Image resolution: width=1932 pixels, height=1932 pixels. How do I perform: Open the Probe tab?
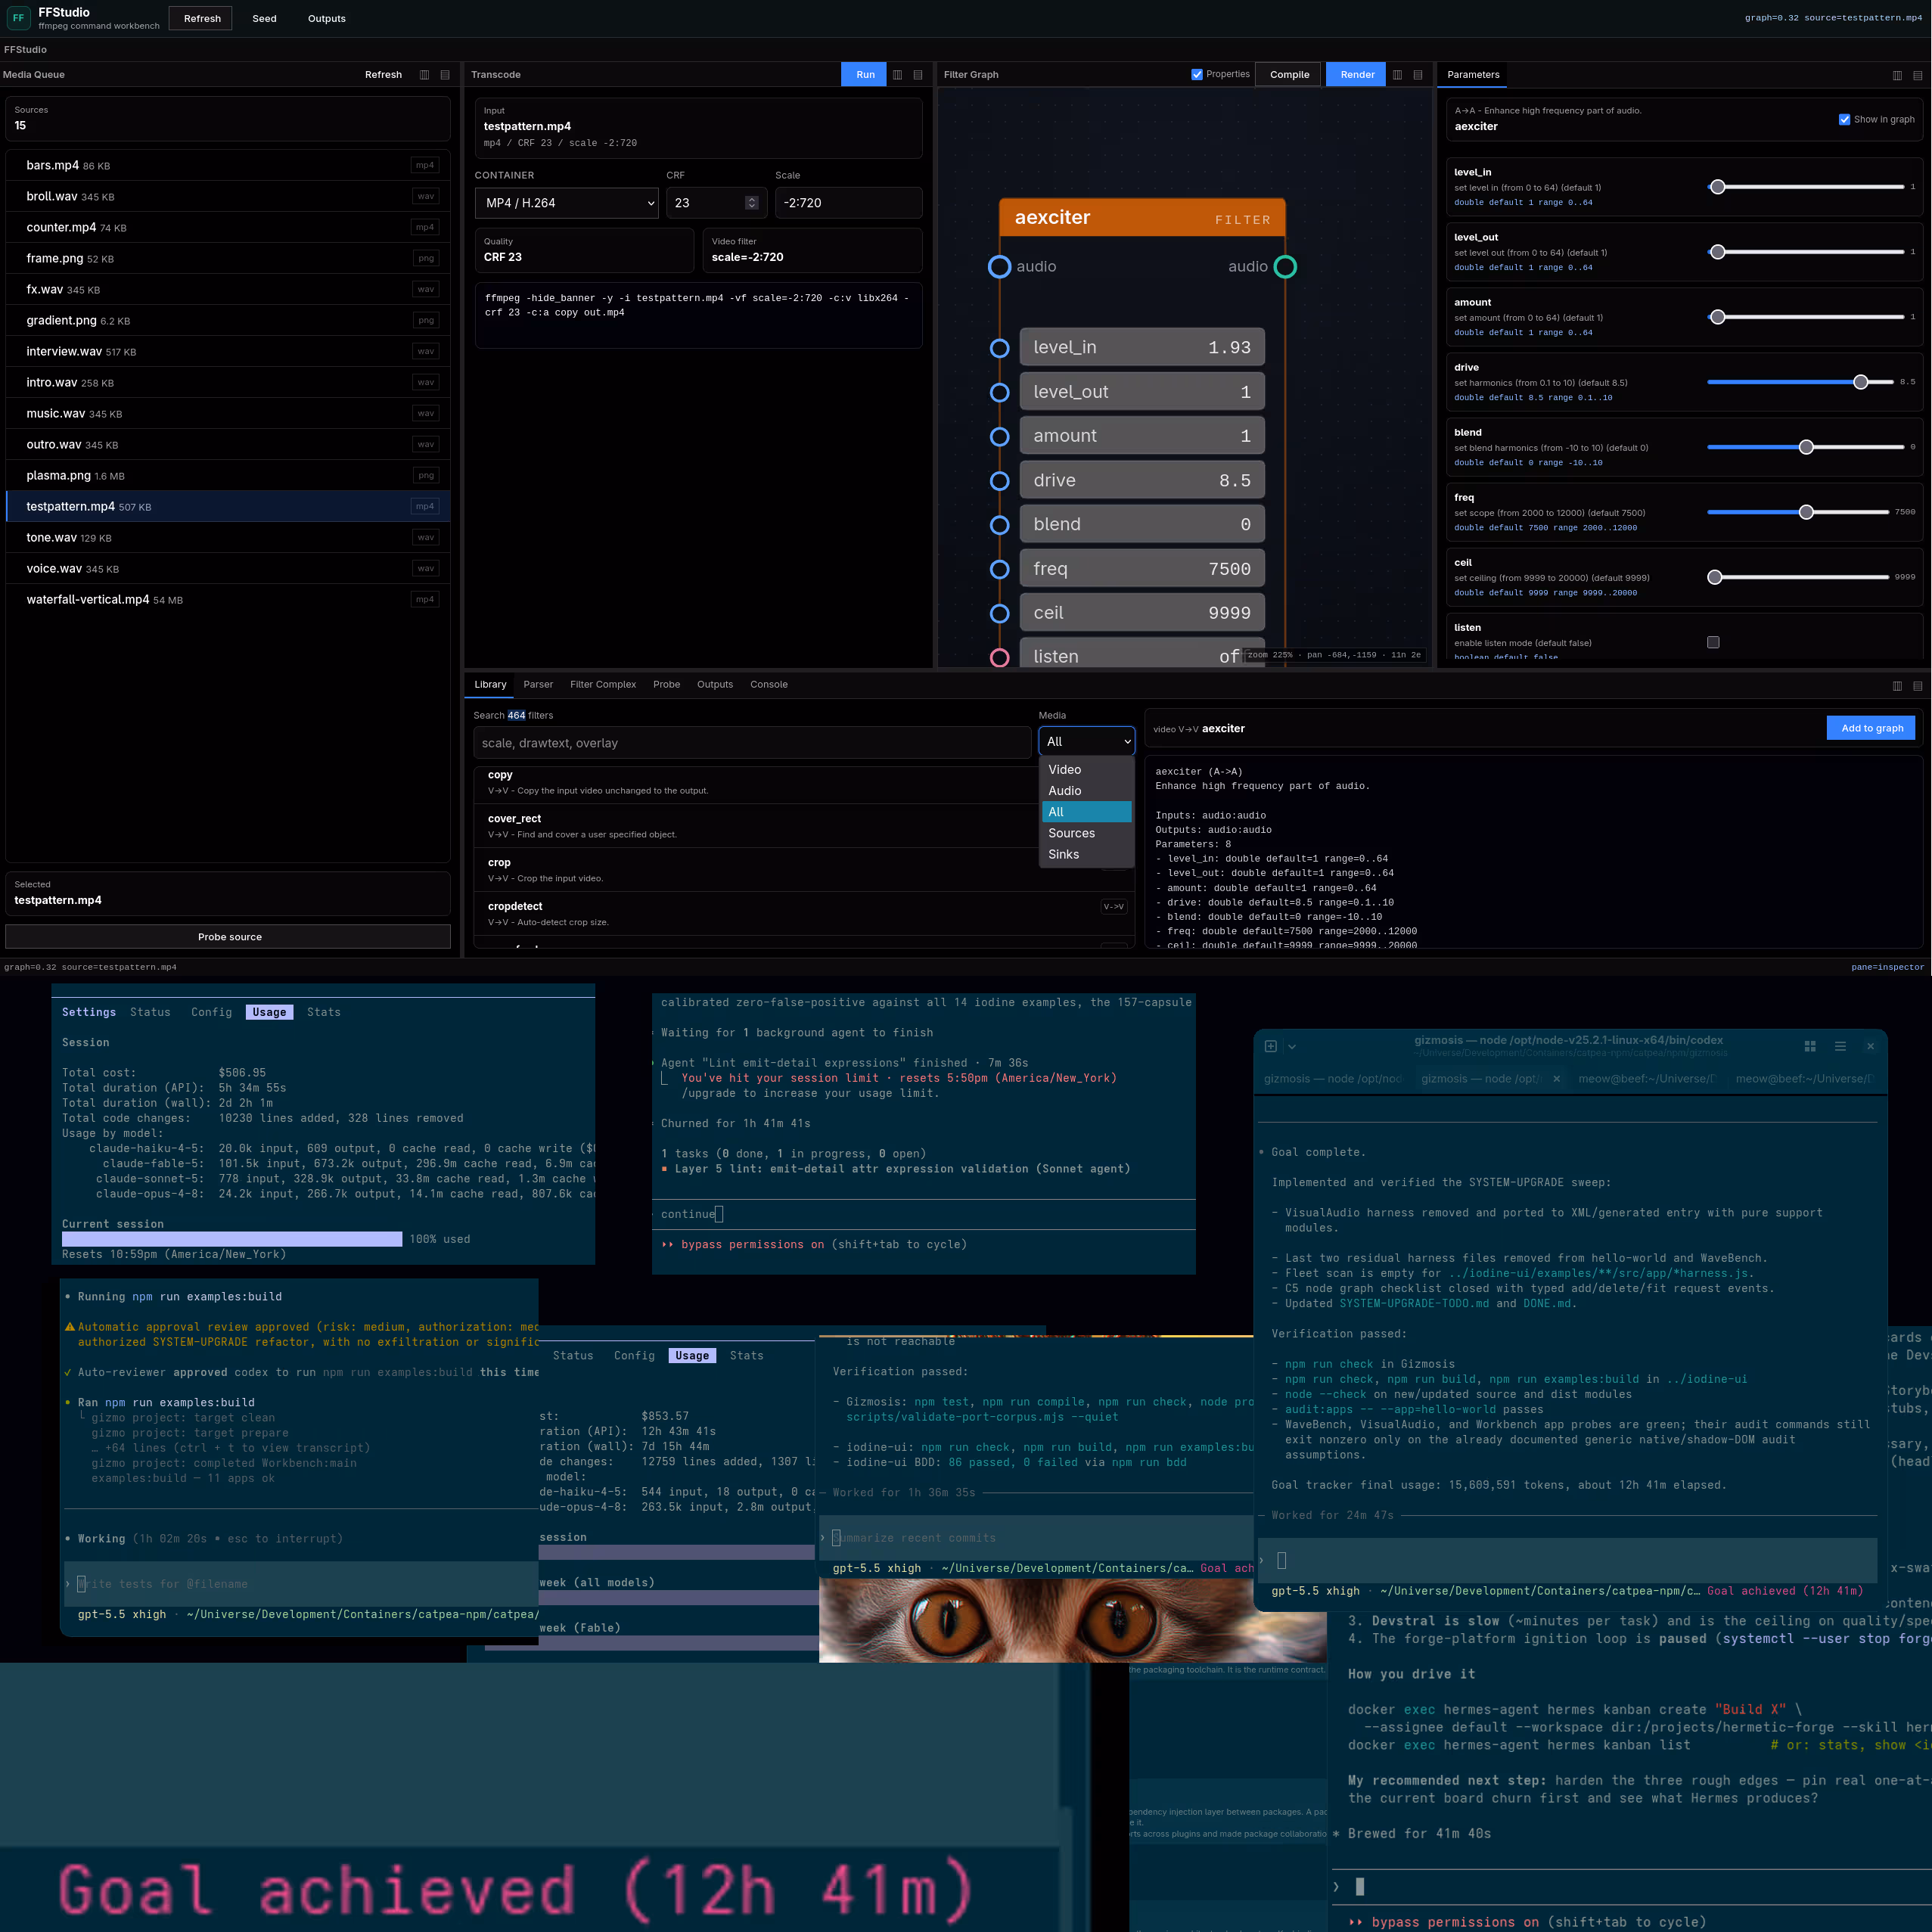pyautogui.click(x=666, y=685)
